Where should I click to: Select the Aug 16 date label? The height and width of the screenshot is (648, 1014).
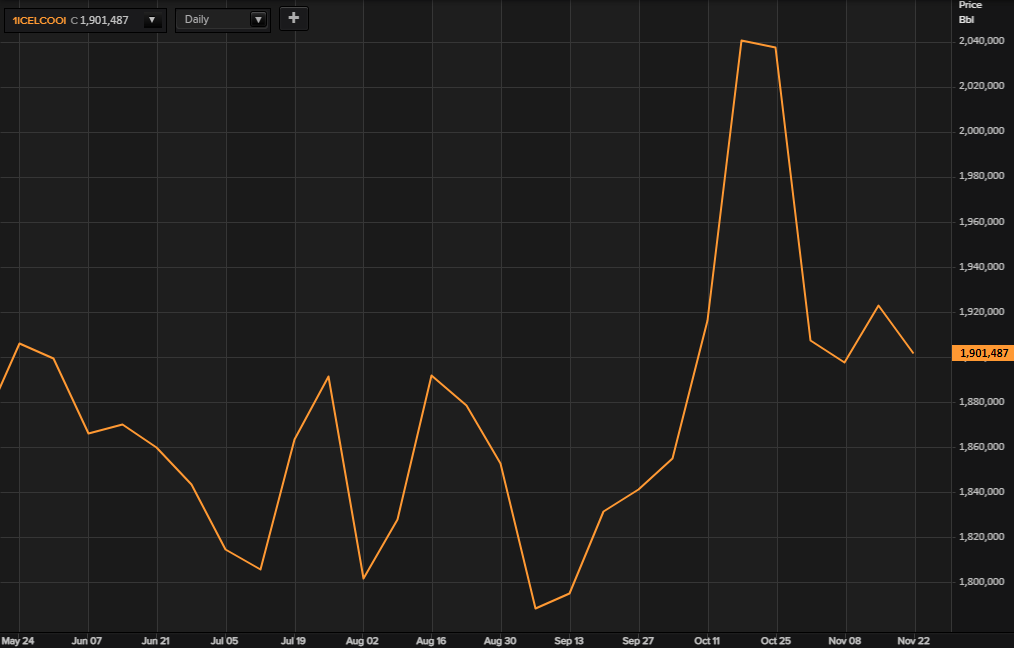[x=431, y=641]
